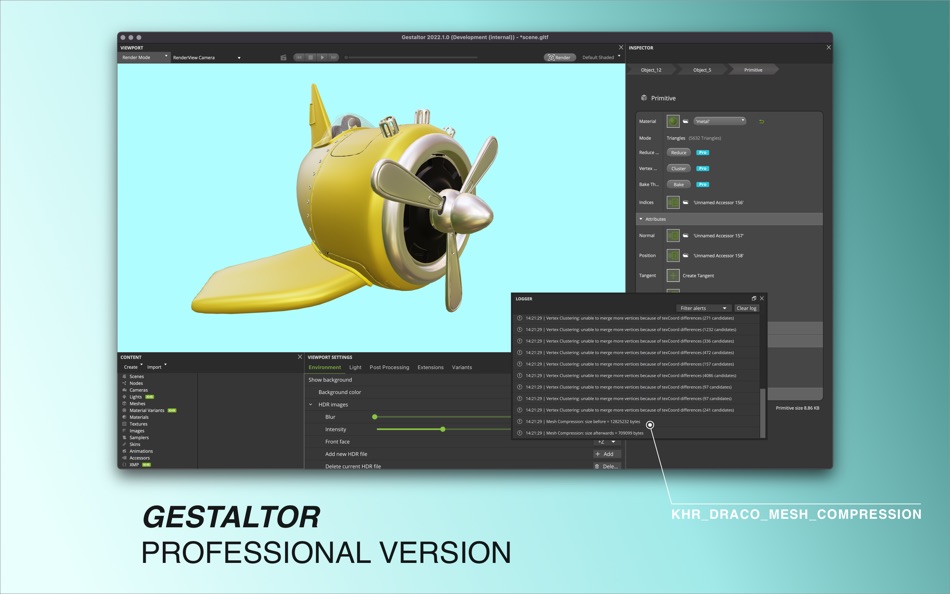
Task: Click the camera snapshot icon in viewport toolbar
Action: pos(283,58)
